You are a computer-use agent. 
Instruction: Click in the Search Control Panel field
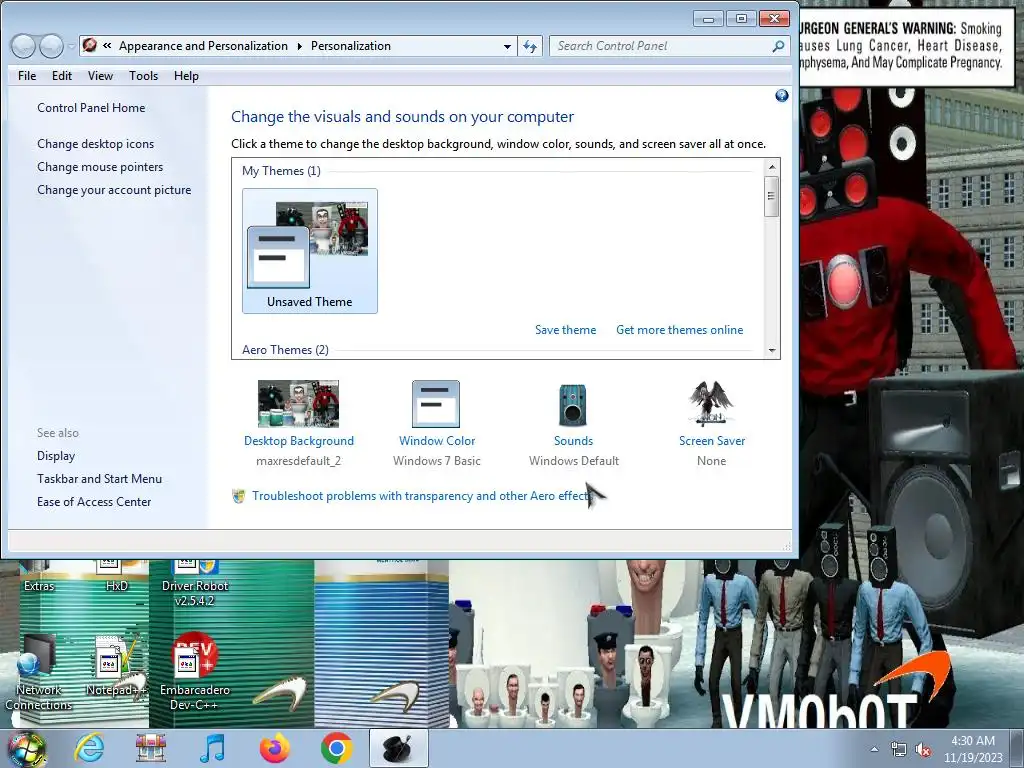tap(660, 46)
